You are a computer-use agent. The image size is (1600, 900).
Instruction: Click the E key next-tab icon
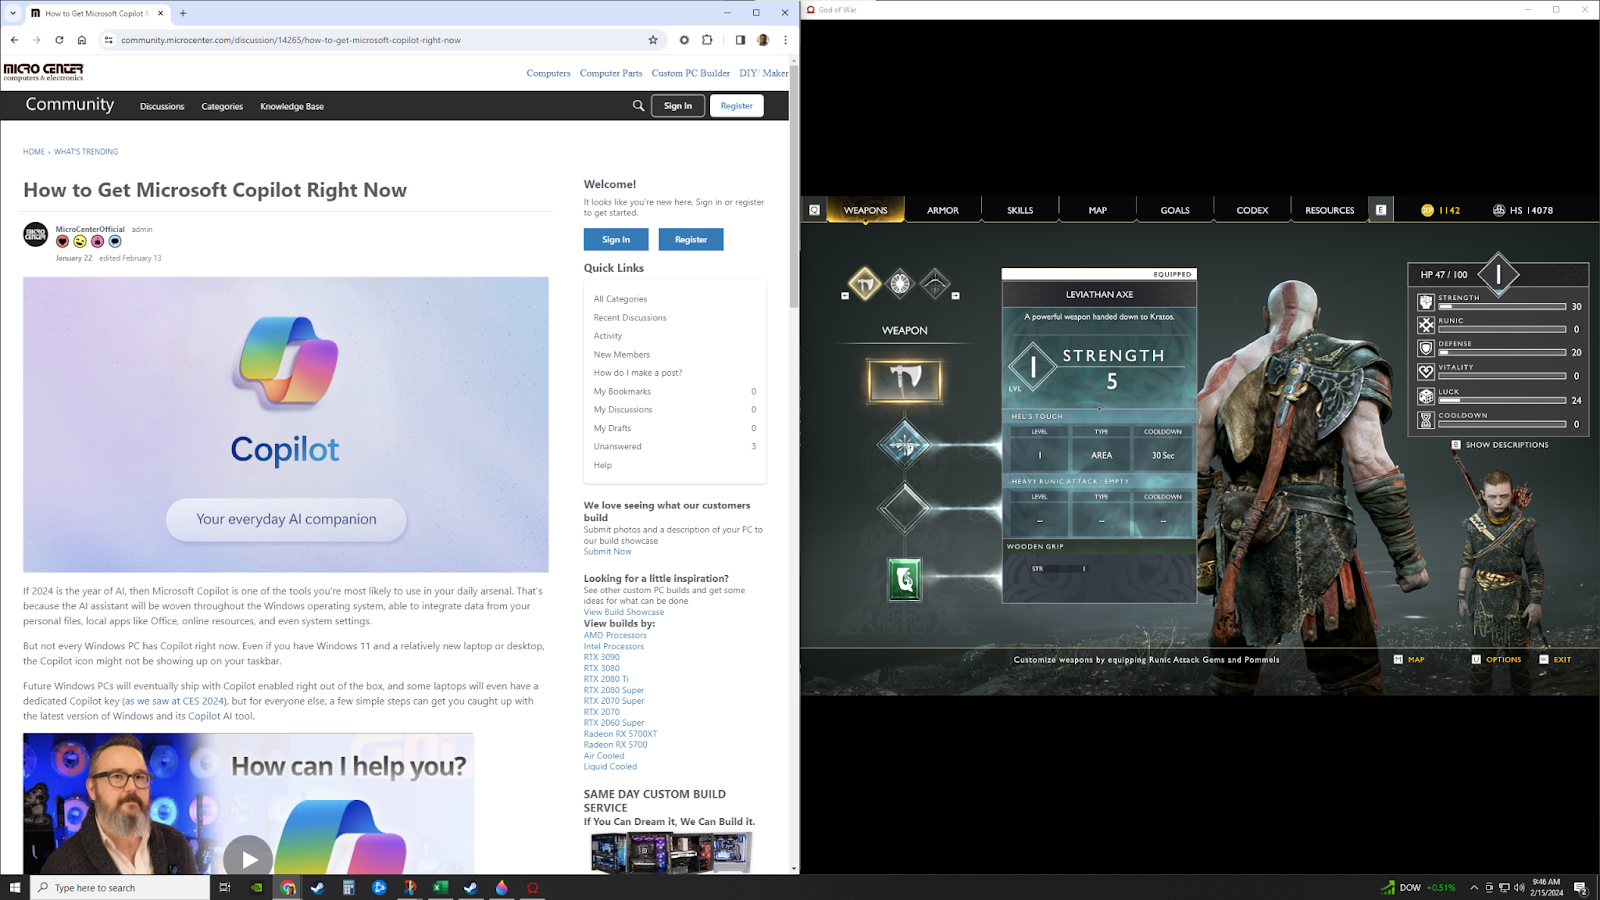coord(1381,210)
